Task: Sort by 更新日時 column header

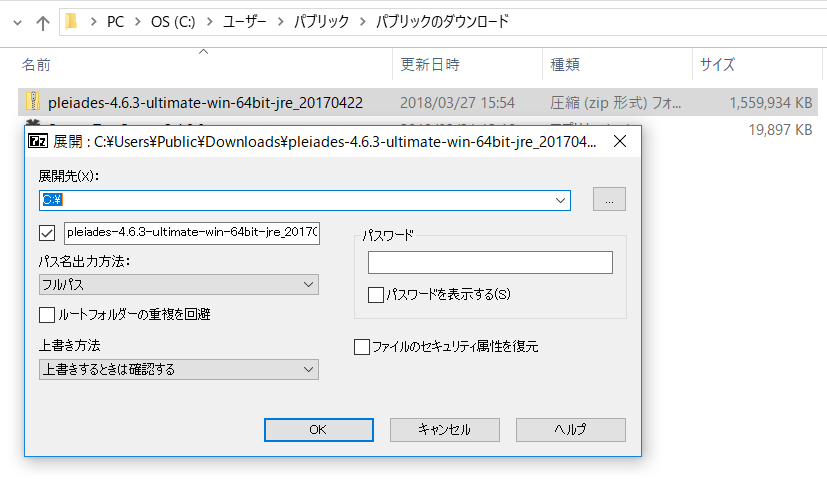Action: click(x=430, y=64)
